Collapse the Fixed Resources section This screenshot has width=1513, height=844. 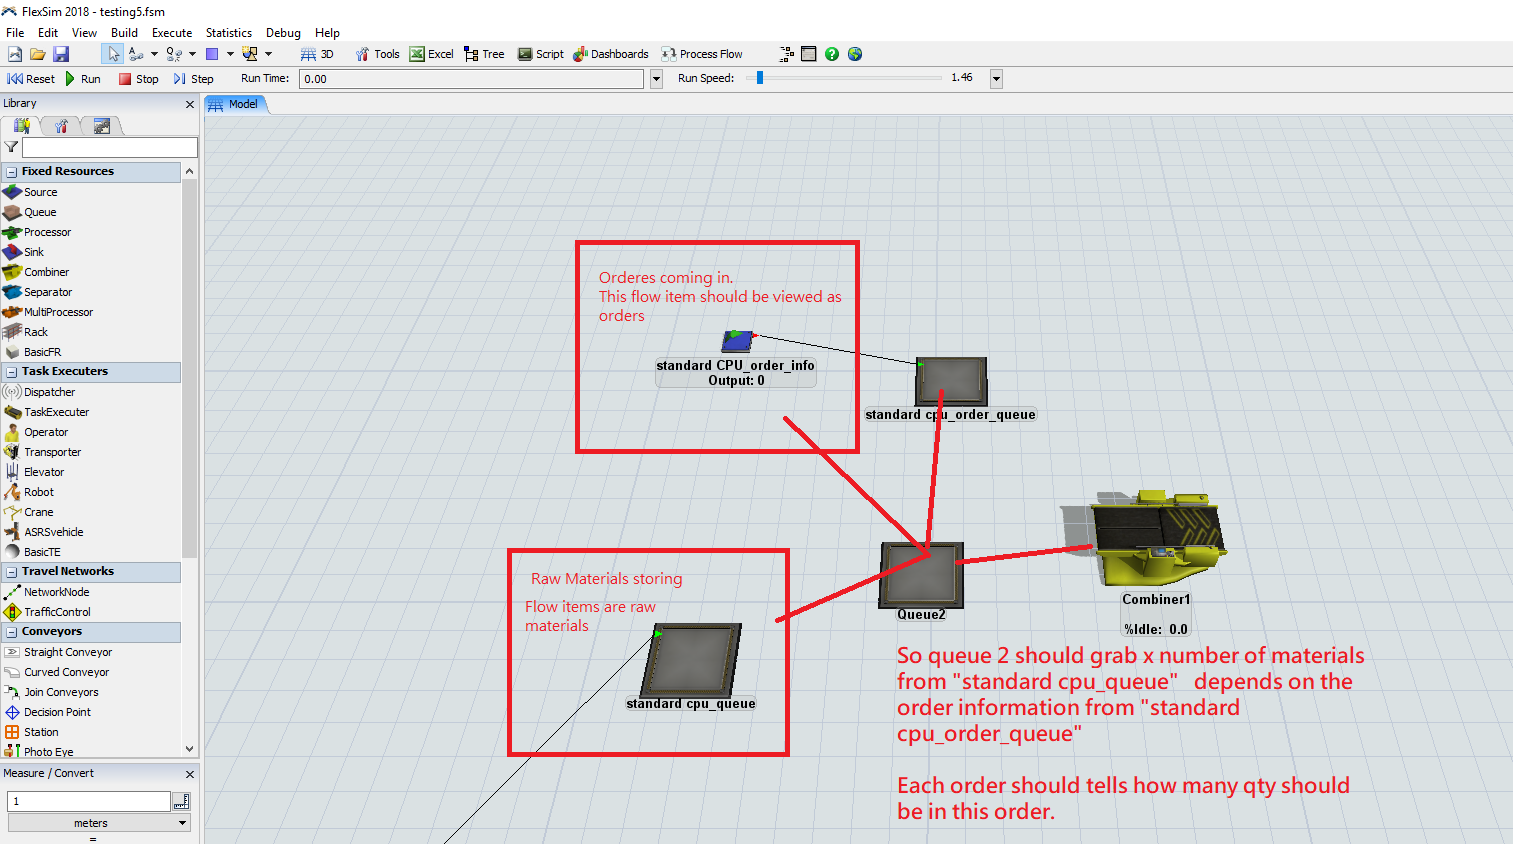coord(12,172)
